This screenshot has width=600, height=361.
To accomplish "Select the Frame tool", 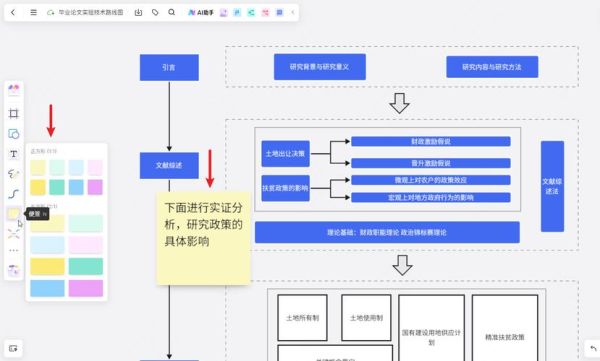I will (14, 113).
